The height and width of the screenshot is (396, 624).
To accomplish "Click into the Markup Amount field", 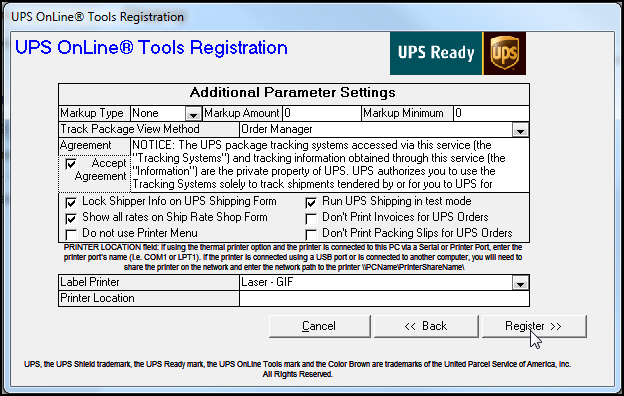I will tap(322, 113).
